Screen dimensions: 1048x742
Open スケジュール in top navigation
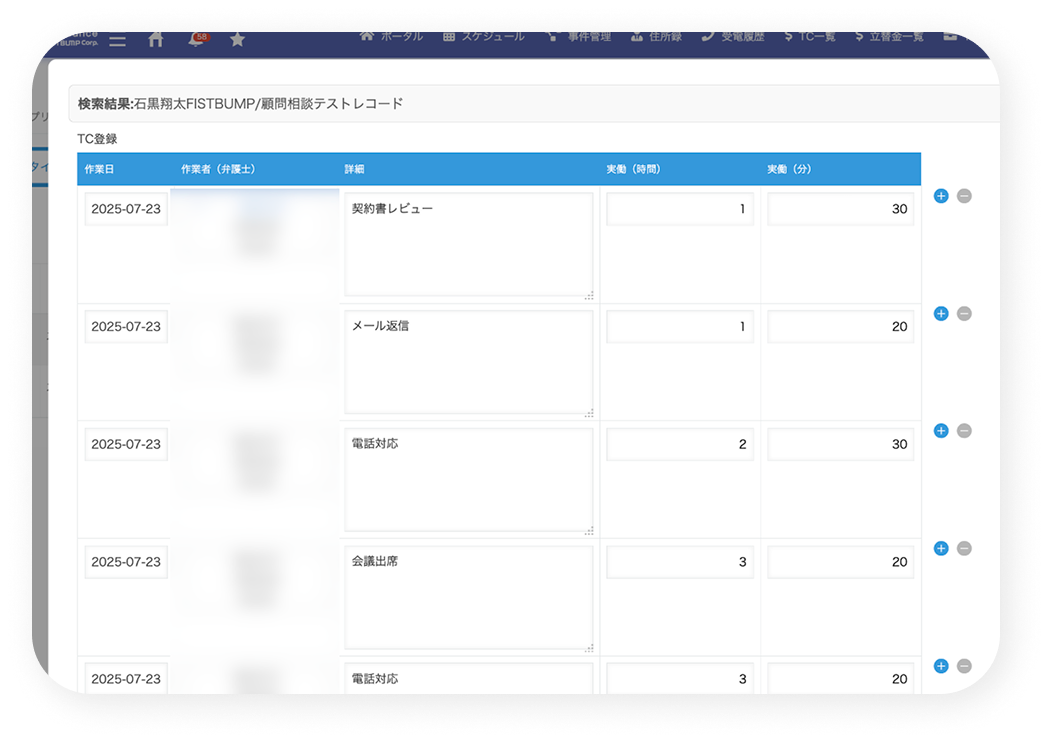pyautogui.click(x=484, y=36)
